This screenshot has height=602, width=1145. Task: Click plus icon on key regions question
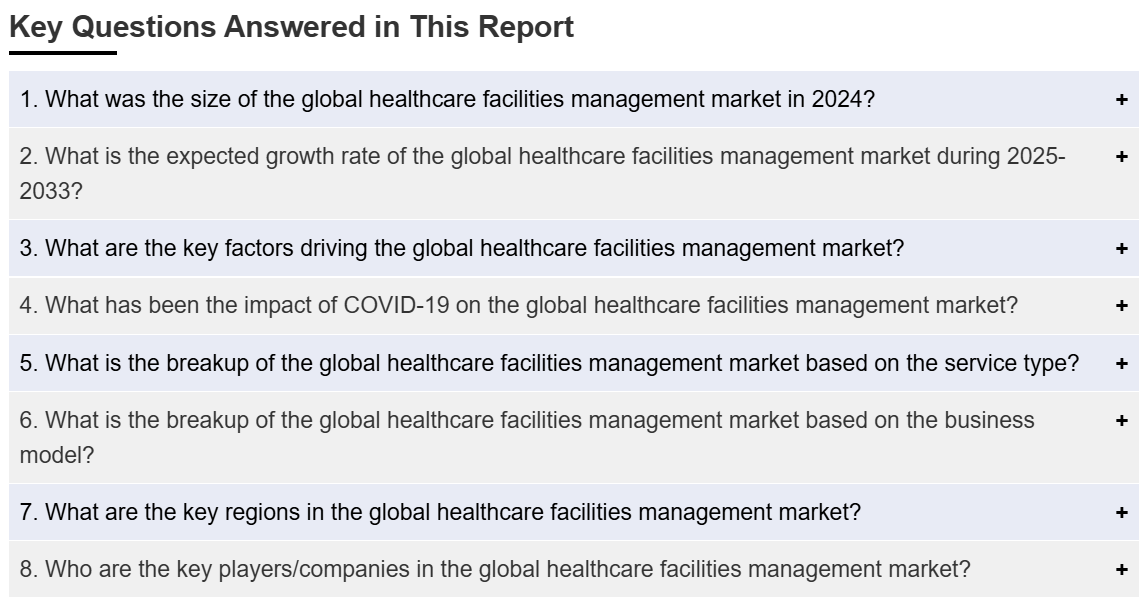(x=1121, y=513)
